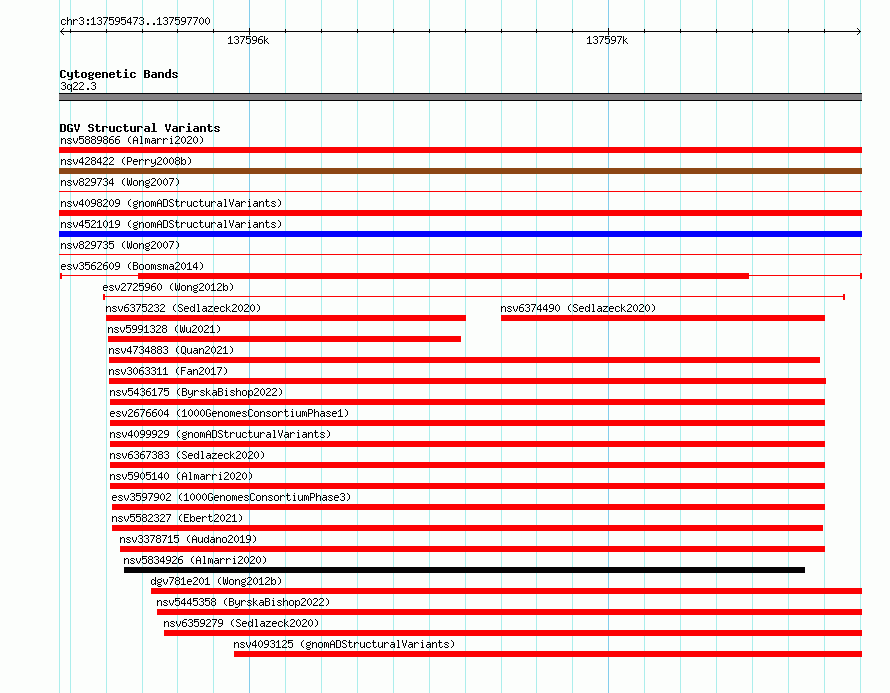
Task: Open nsv4098209 gnomAD variant label
Action: click(x=171, y=203)
